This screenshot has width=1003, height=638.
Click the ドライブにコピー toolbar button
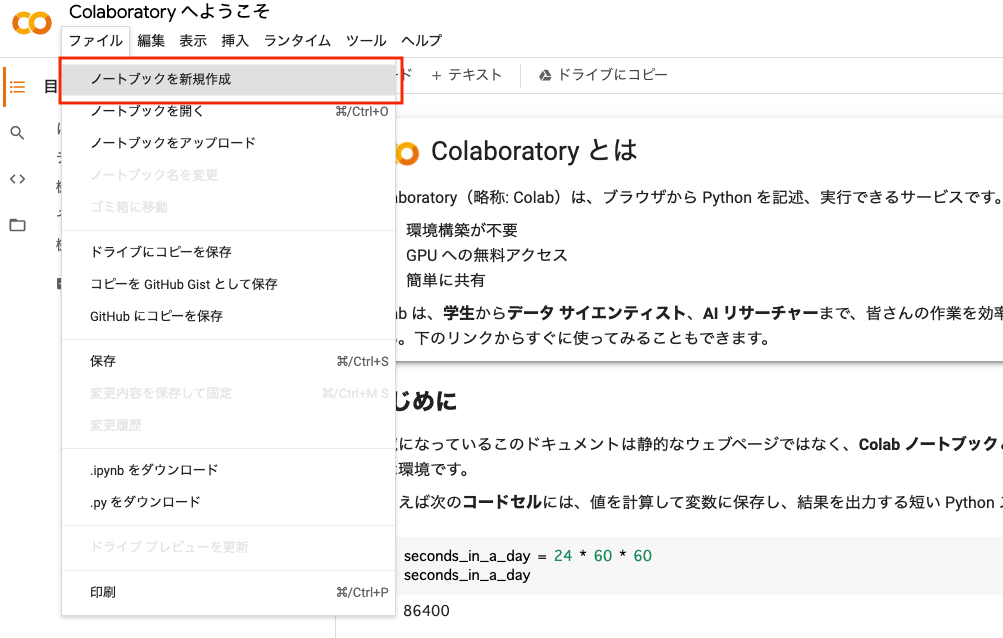click(603, 76)
